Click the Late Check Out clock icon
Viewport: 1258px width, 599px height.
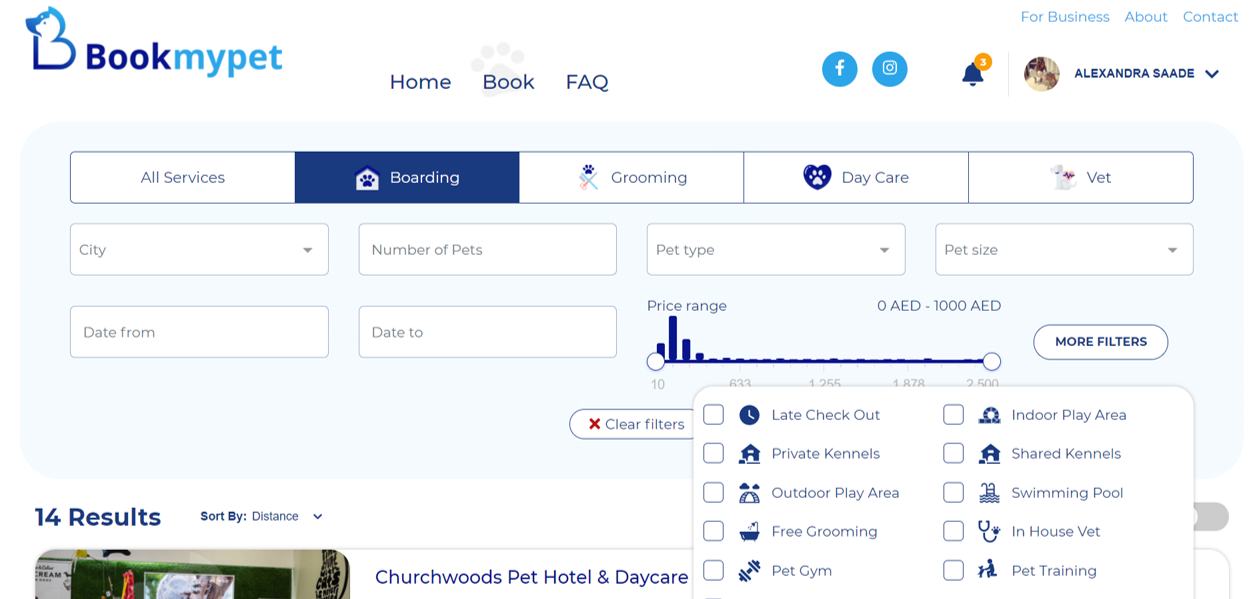(749, 415)
